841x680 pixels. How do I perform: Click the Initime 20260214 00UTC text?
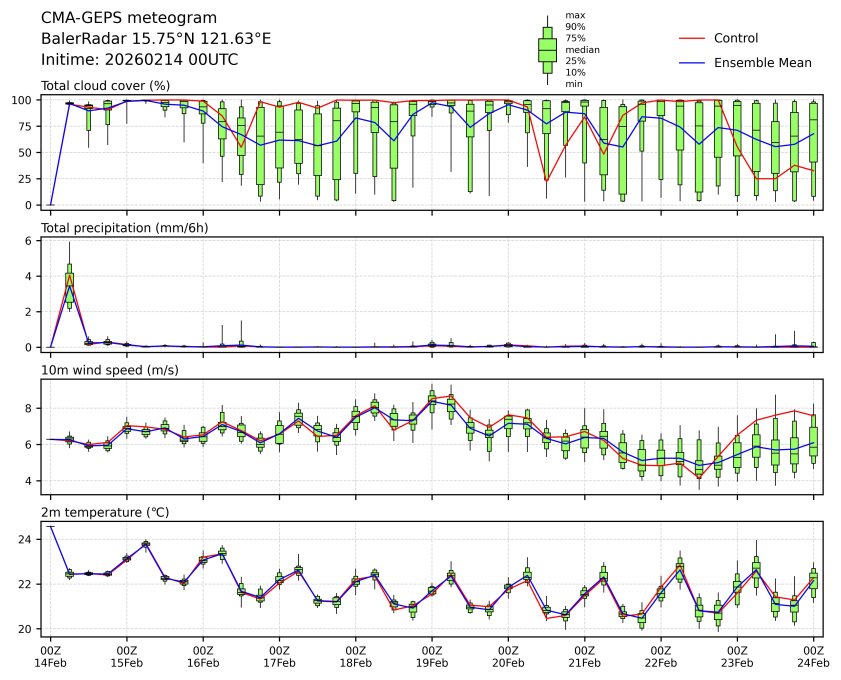click(139, 59)
